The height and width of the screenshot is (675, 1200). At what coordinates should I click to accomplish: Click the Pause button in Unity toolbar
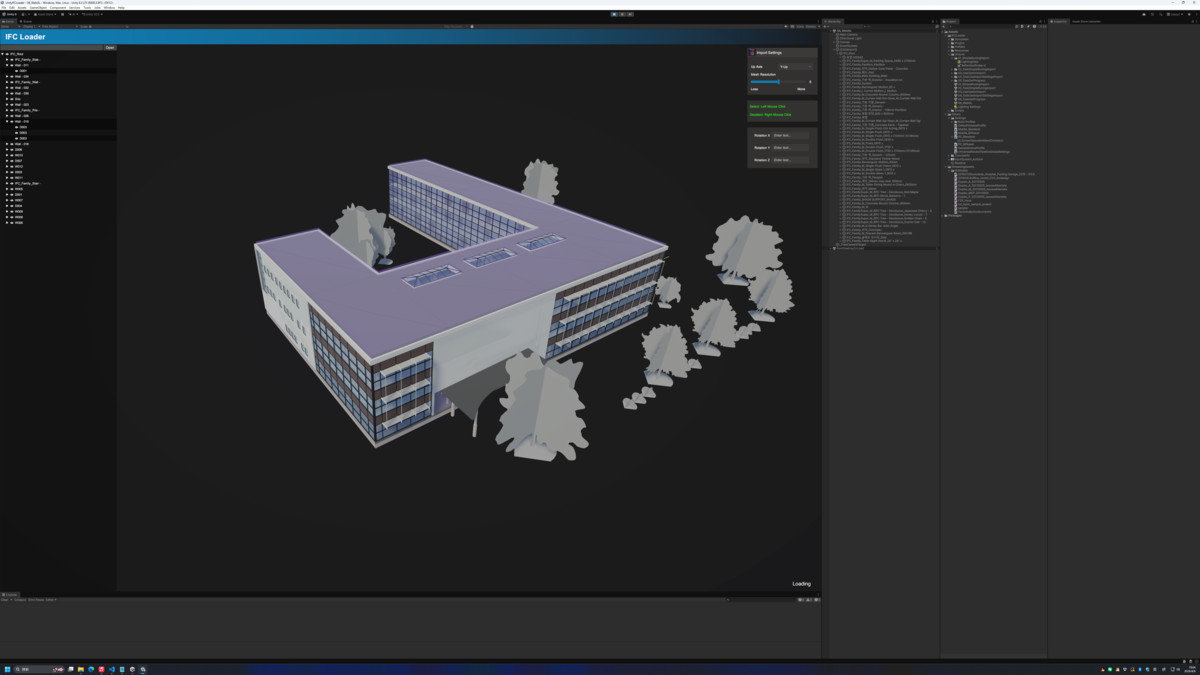[622, 14]
